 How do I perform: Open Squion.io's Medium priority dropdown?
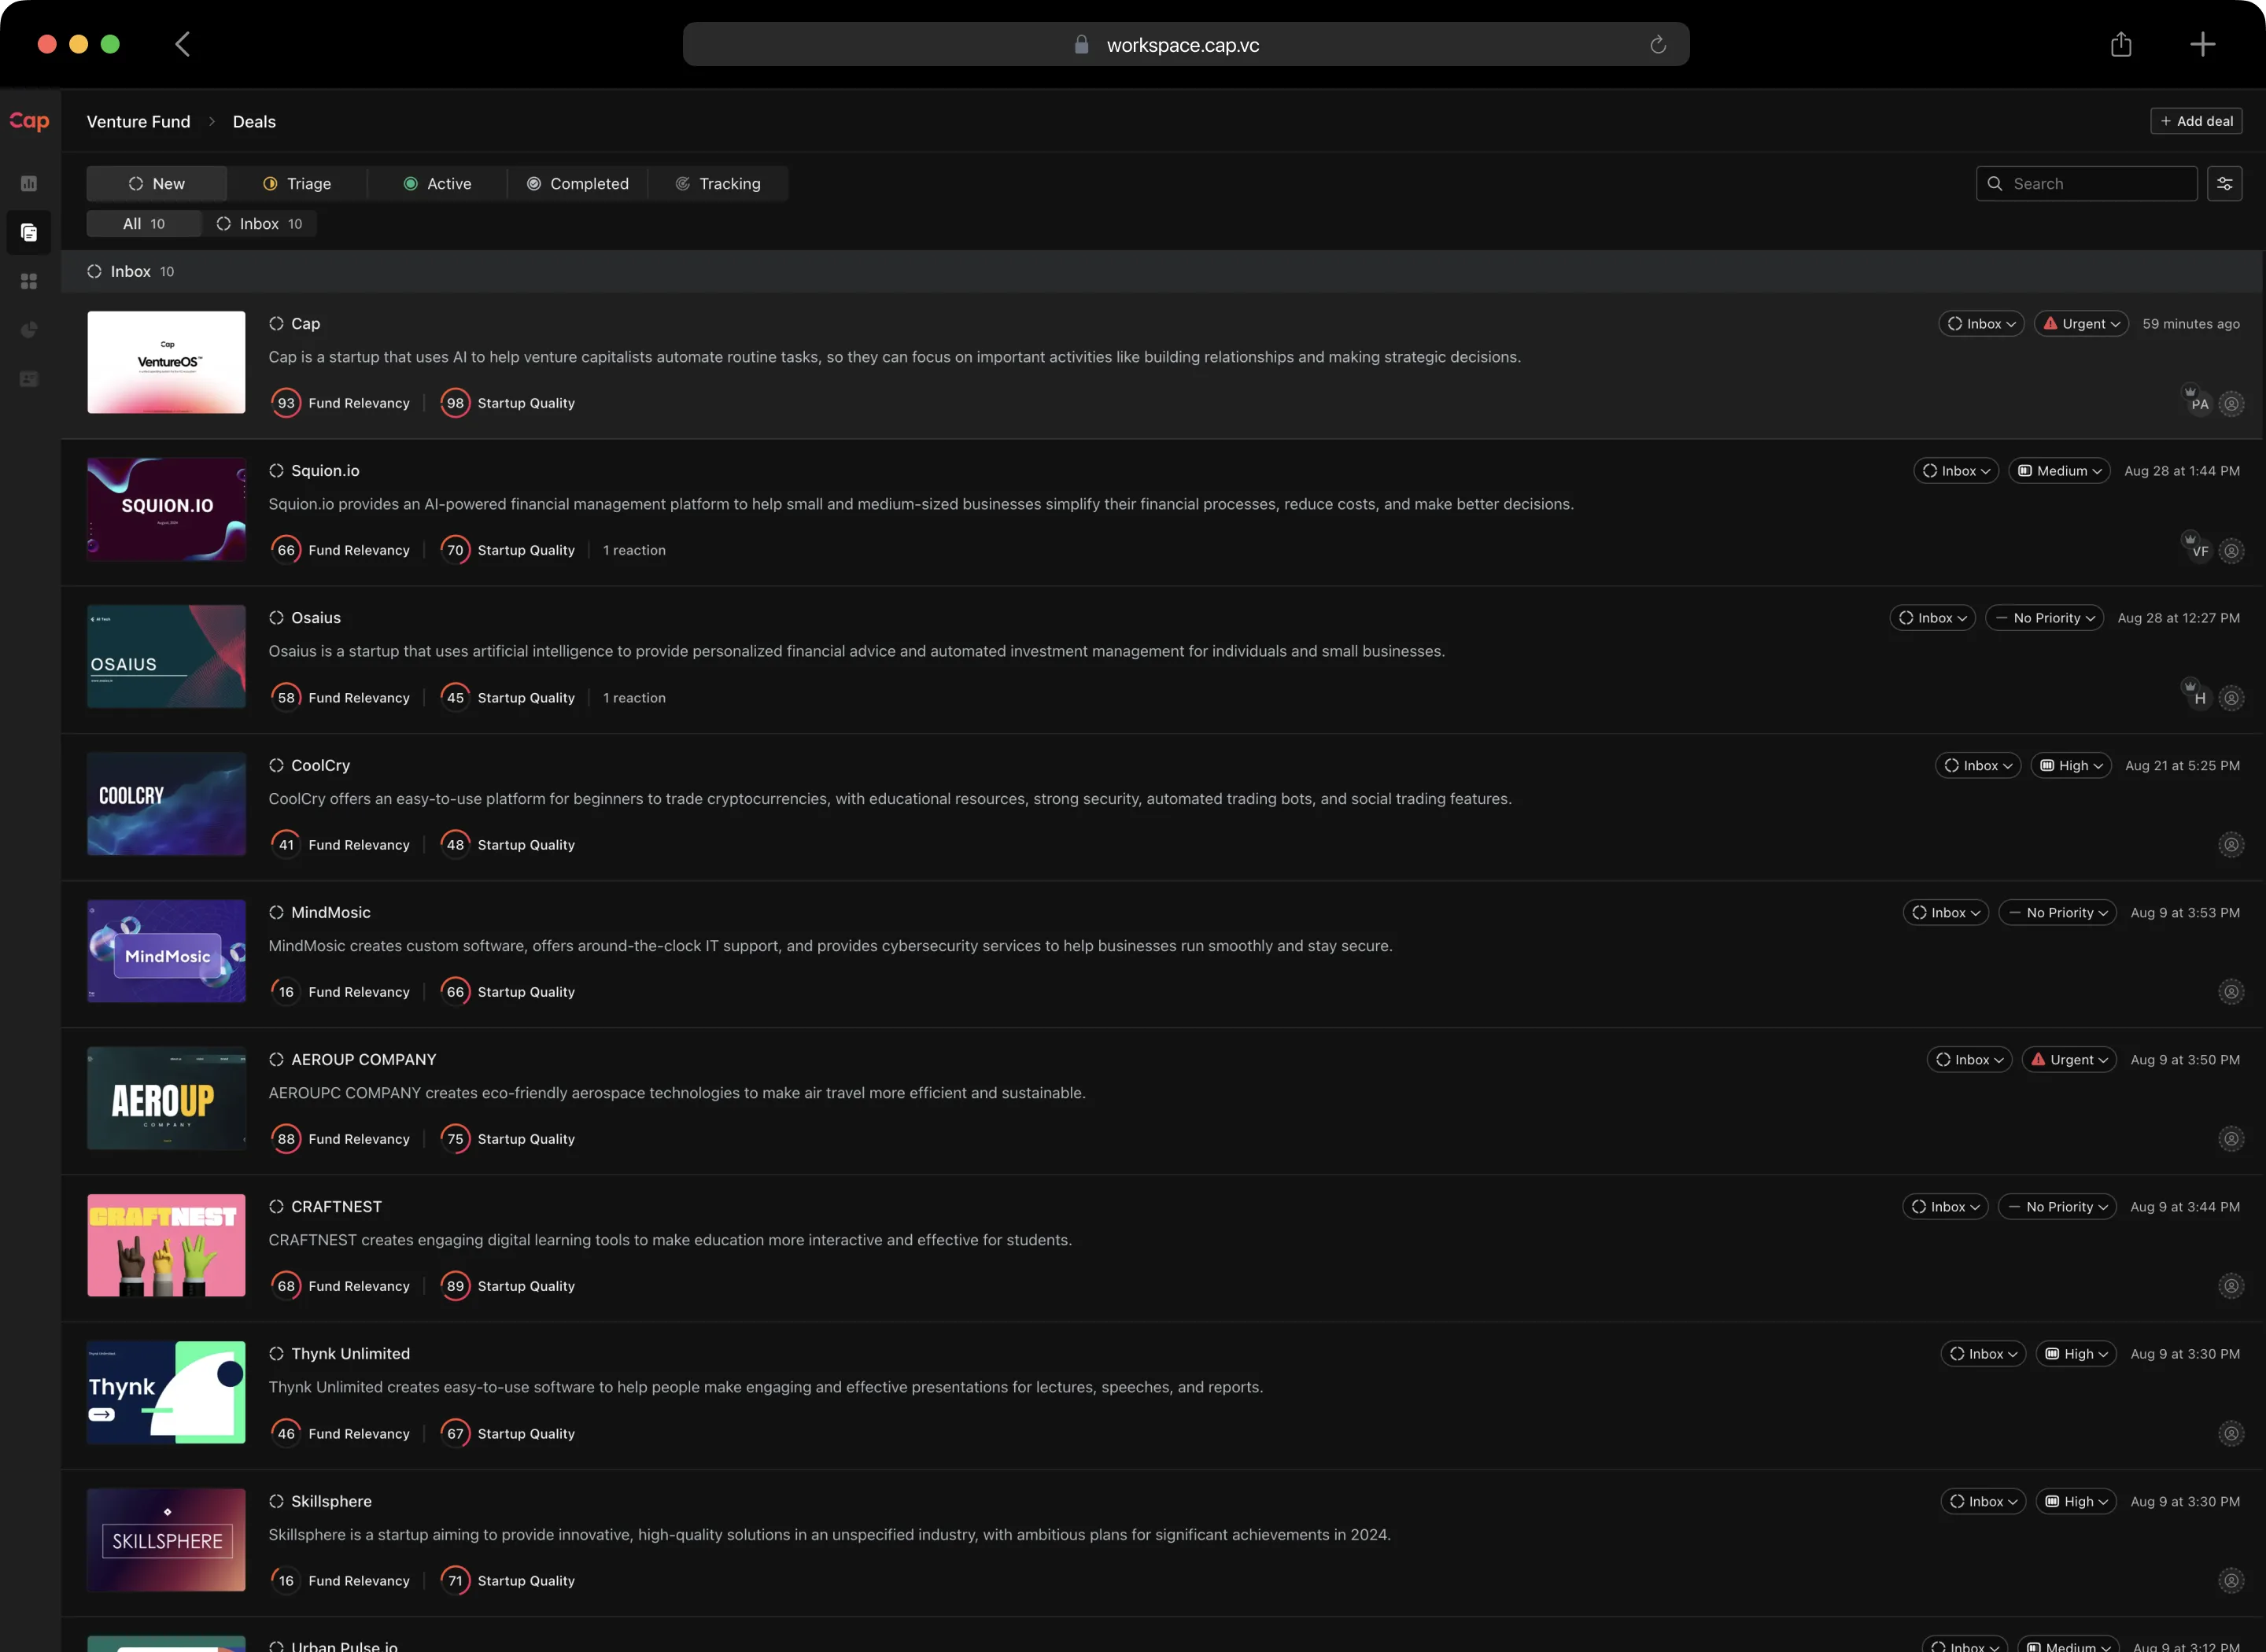(2059, 471)
